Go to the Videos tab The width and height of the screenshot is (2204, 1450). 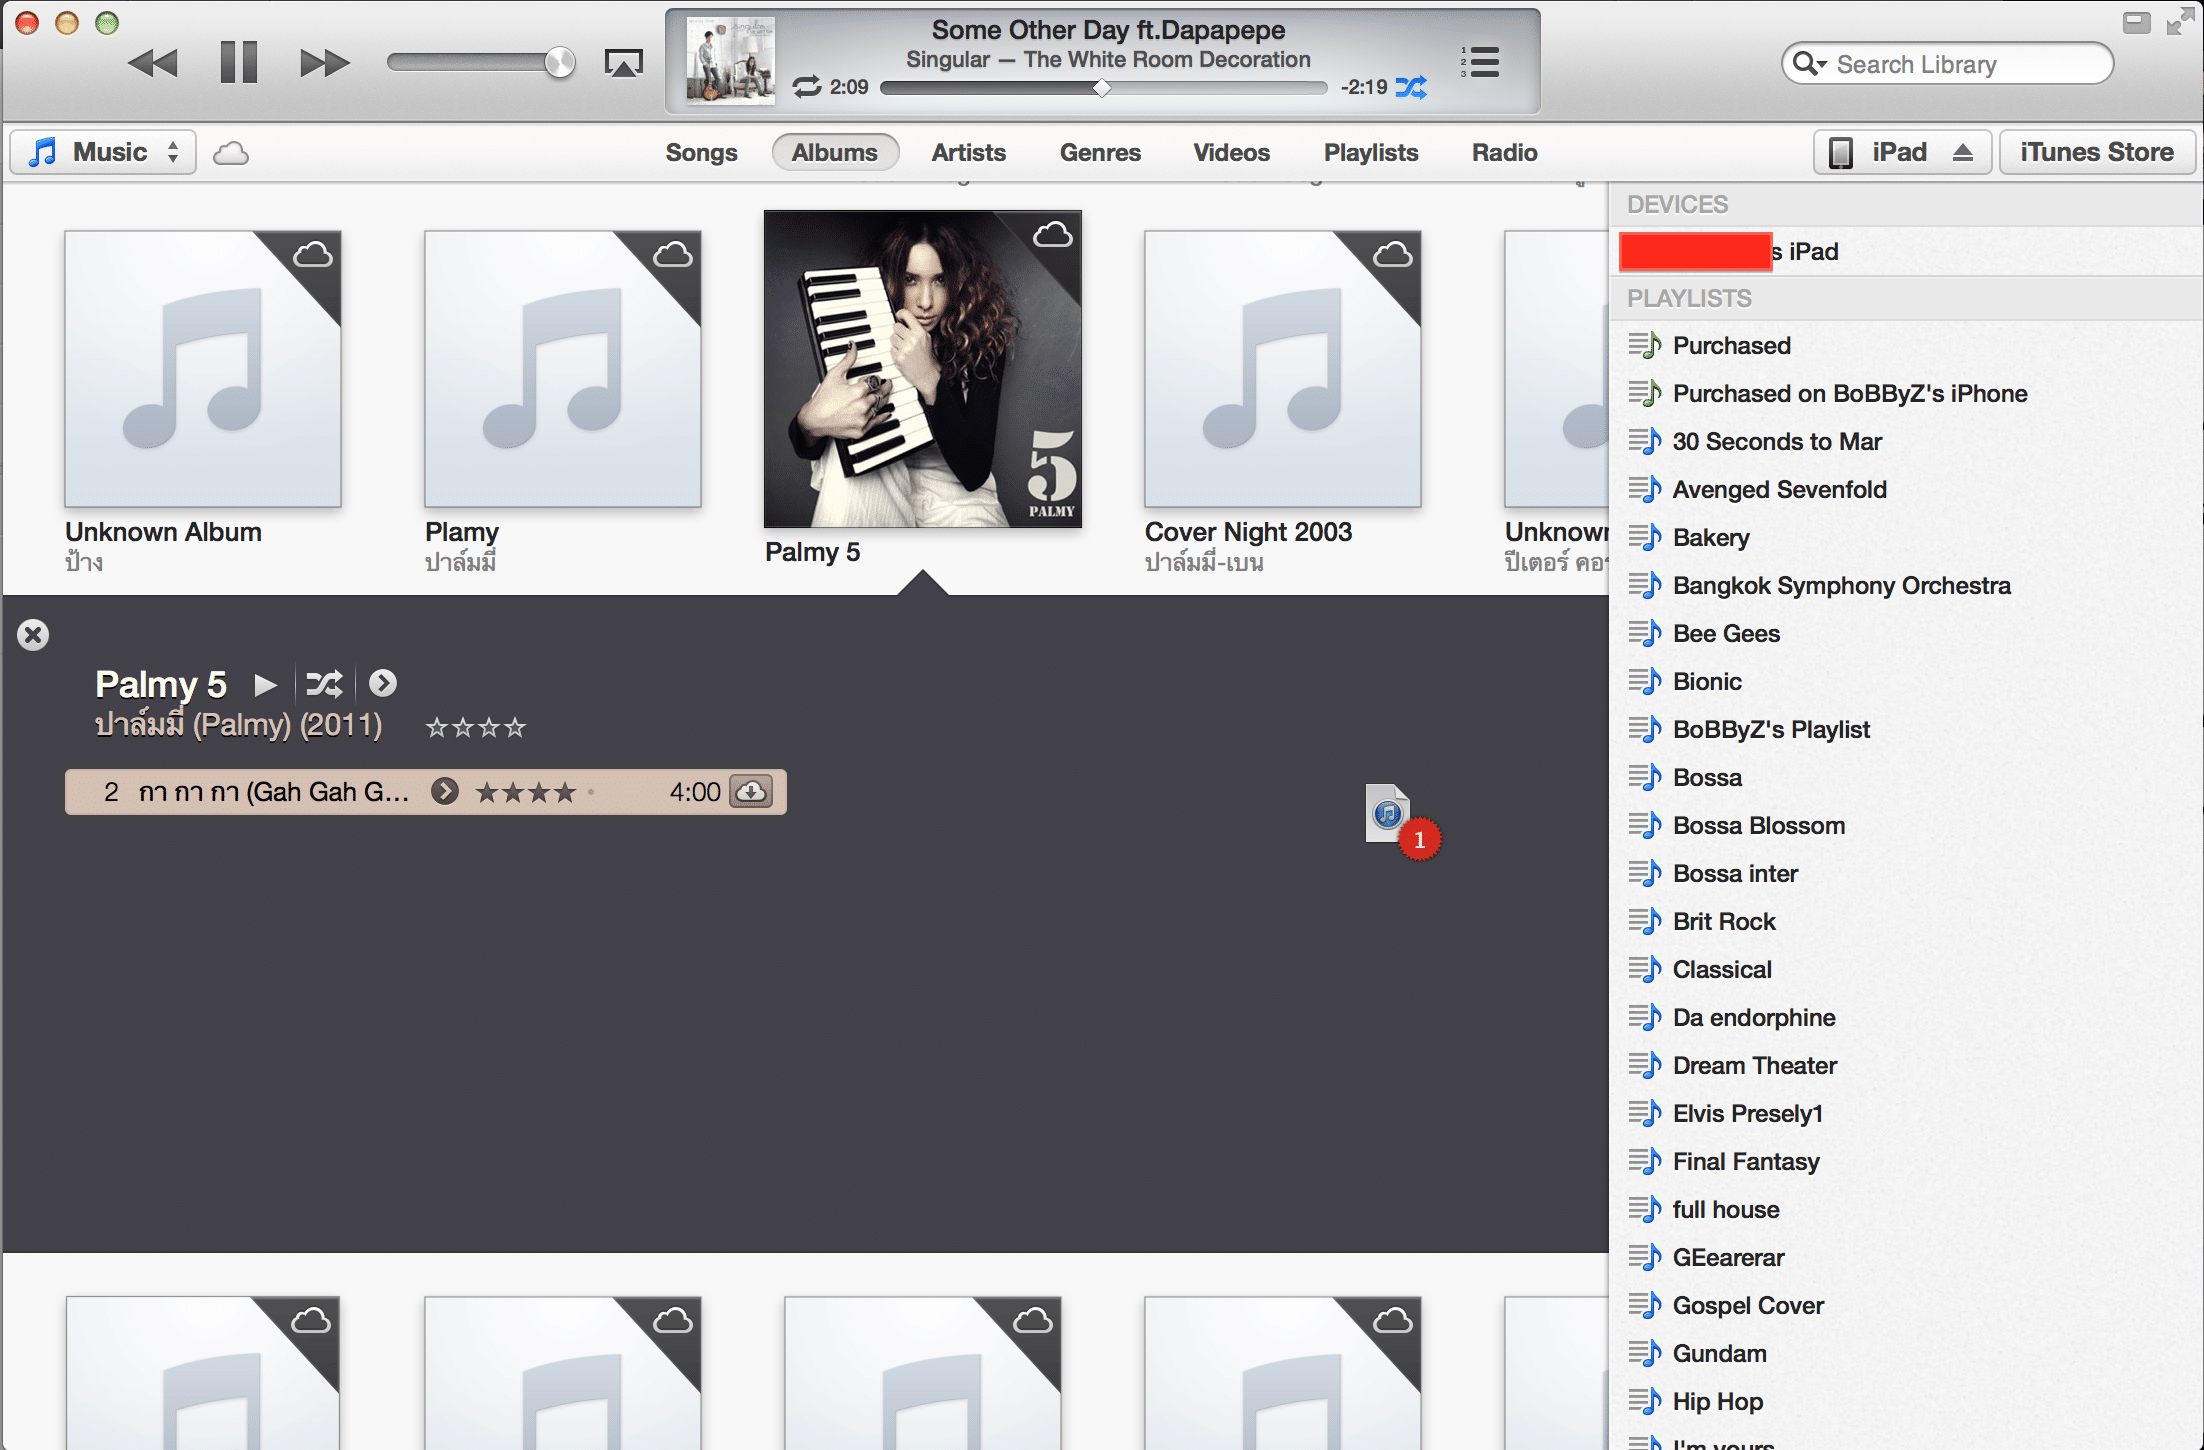pos(1231,153)
